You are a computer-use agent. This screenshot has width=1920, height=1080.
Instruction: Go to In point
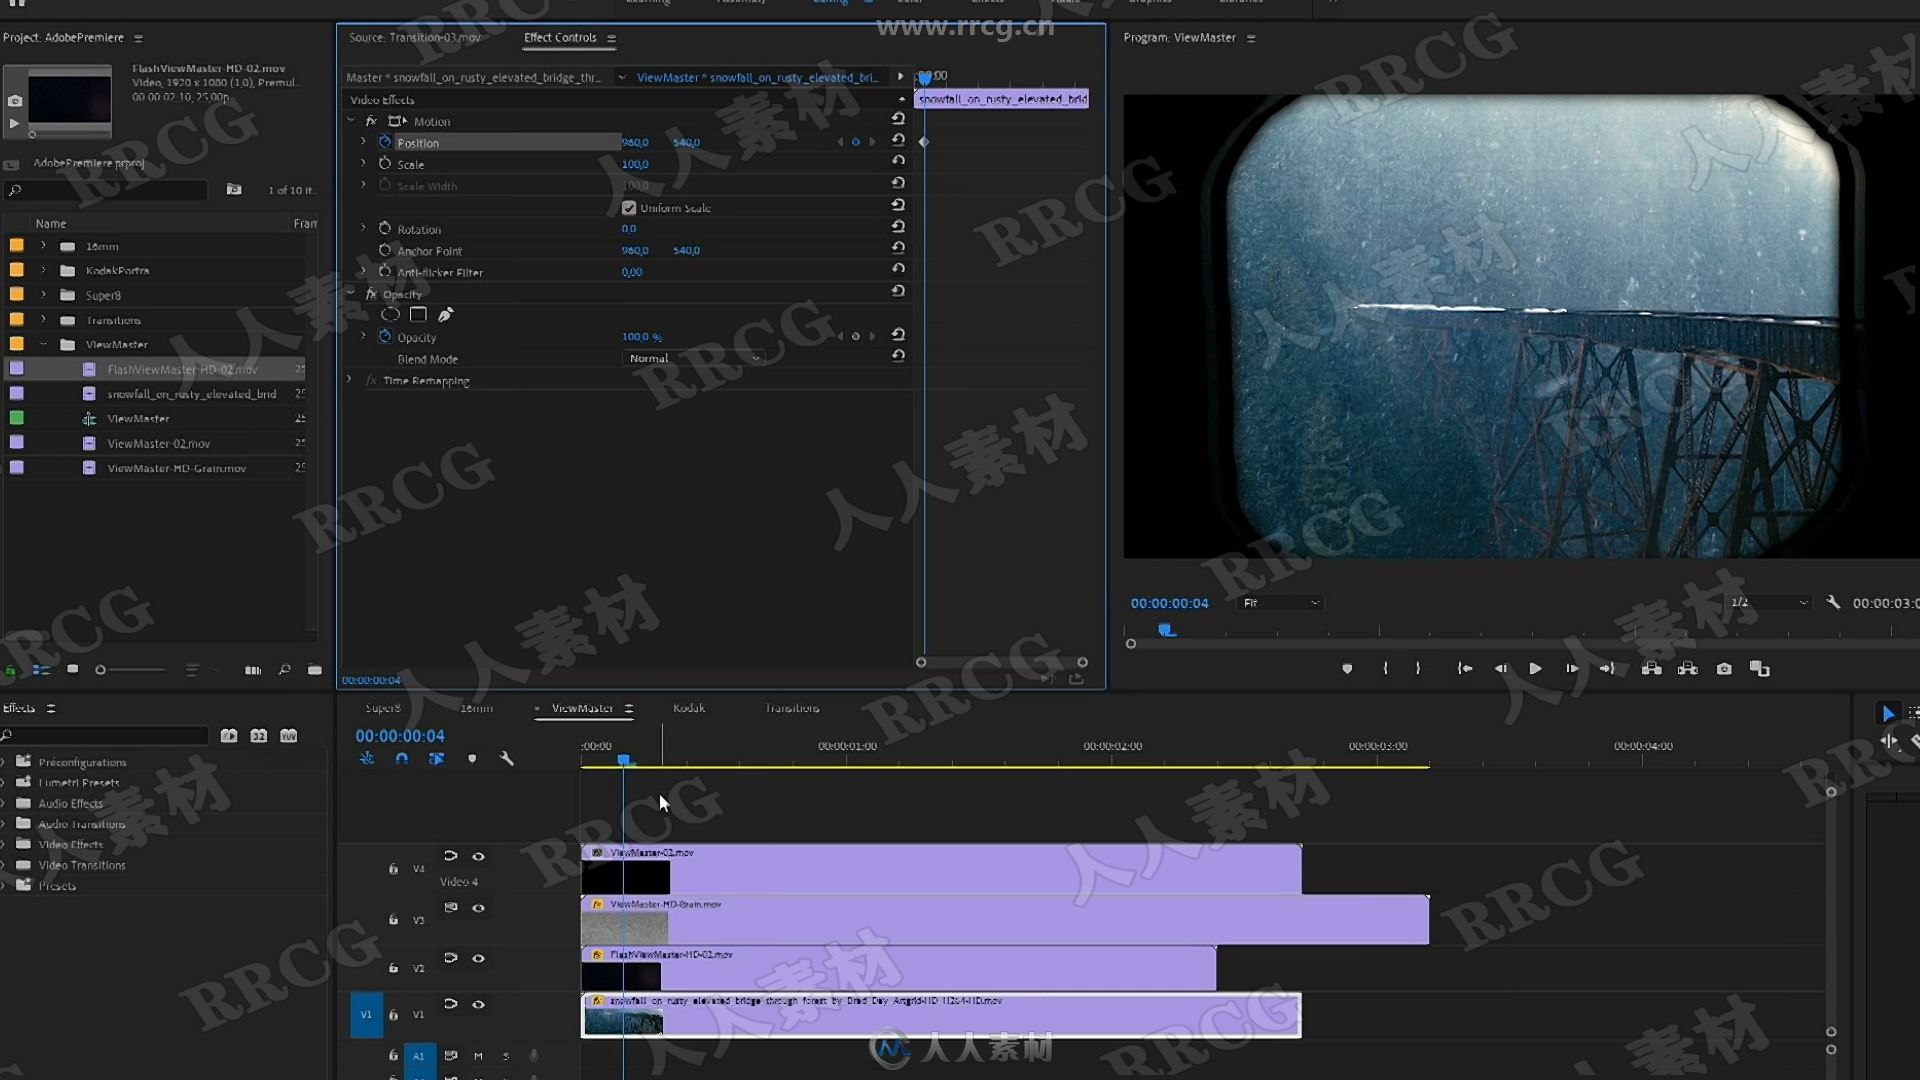[x=1465, y=668]
